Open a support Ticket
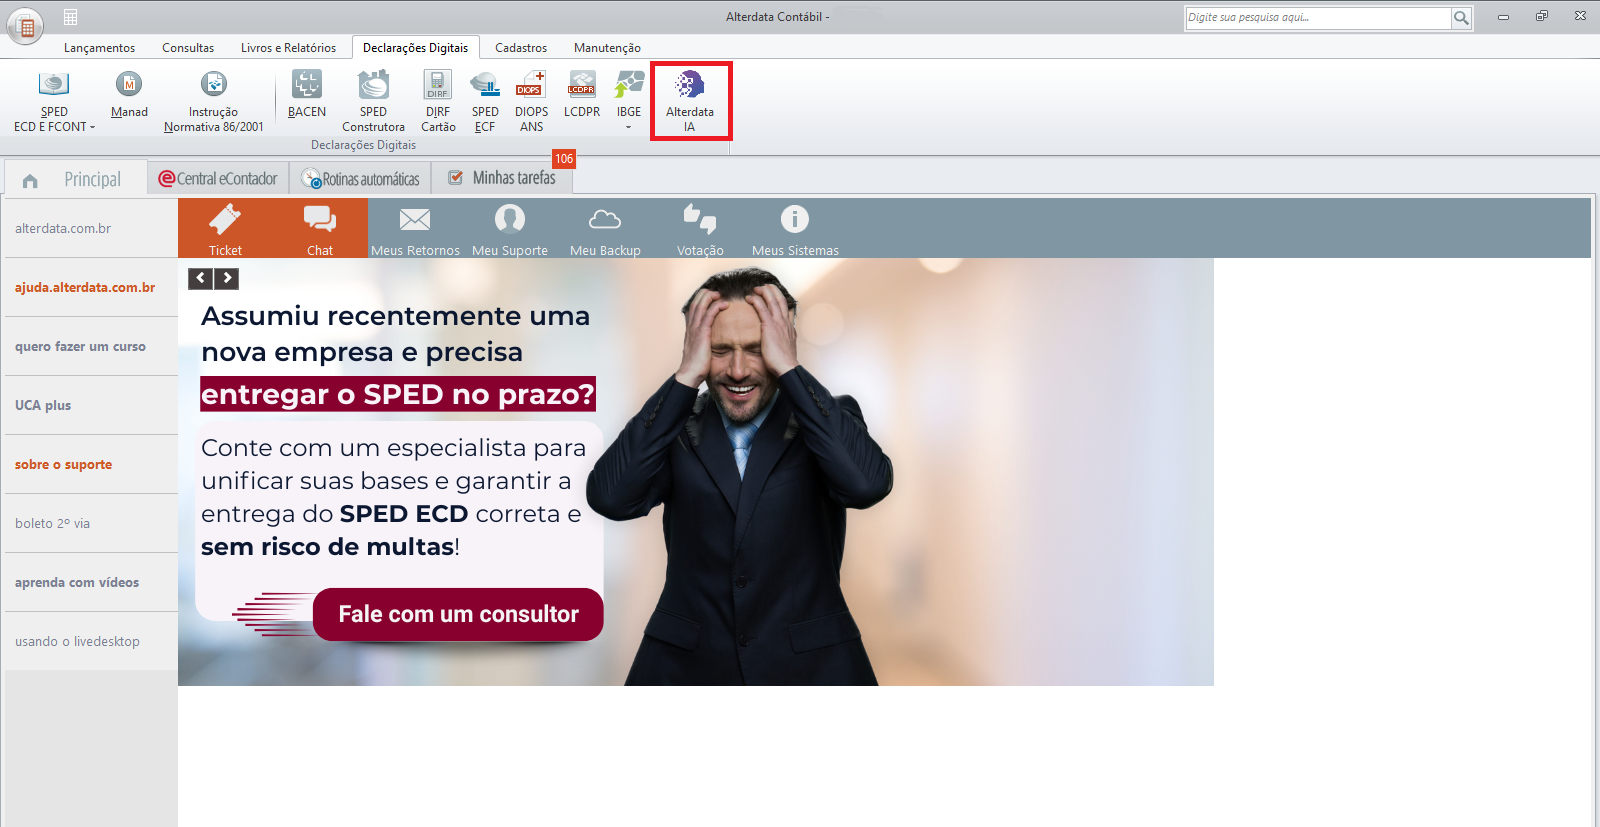1600x827 pixels. [x=225, y=229]
